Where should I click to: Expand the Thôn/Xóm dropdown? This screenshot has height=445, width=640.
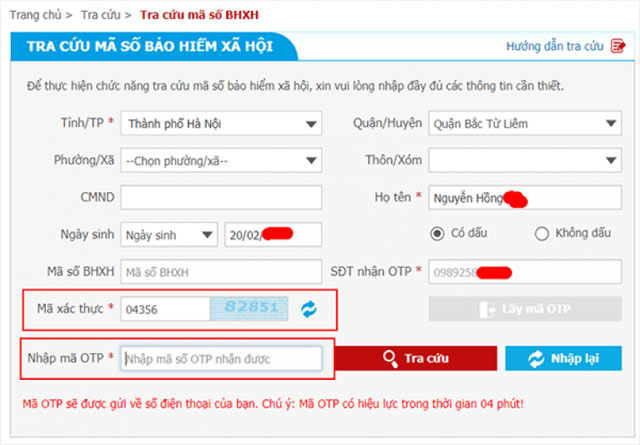pyautogui.click(x=525, y=160)
